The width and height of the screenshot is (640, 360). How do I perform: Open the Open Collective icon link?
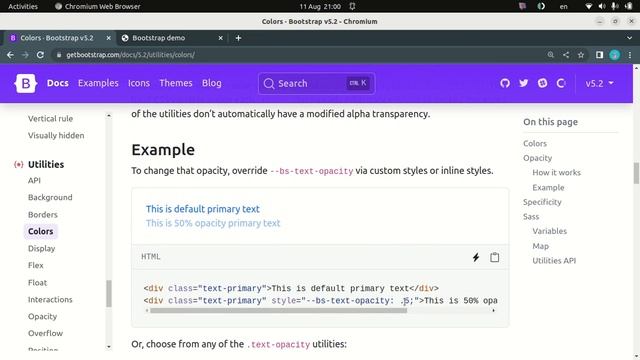coord(561,83)
